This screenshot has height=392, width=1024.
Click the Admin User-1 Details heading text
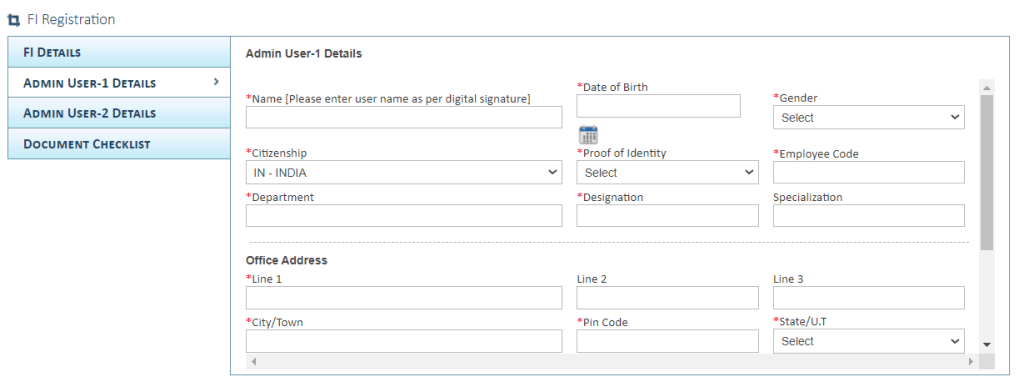pos(304,54)
